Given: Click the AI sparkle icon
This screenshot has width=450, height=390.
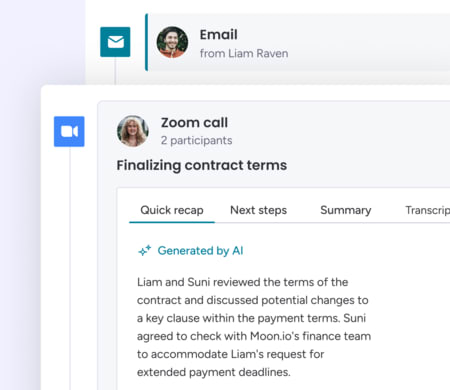Looking at the screenshot, I should click(x=145, y=250).
